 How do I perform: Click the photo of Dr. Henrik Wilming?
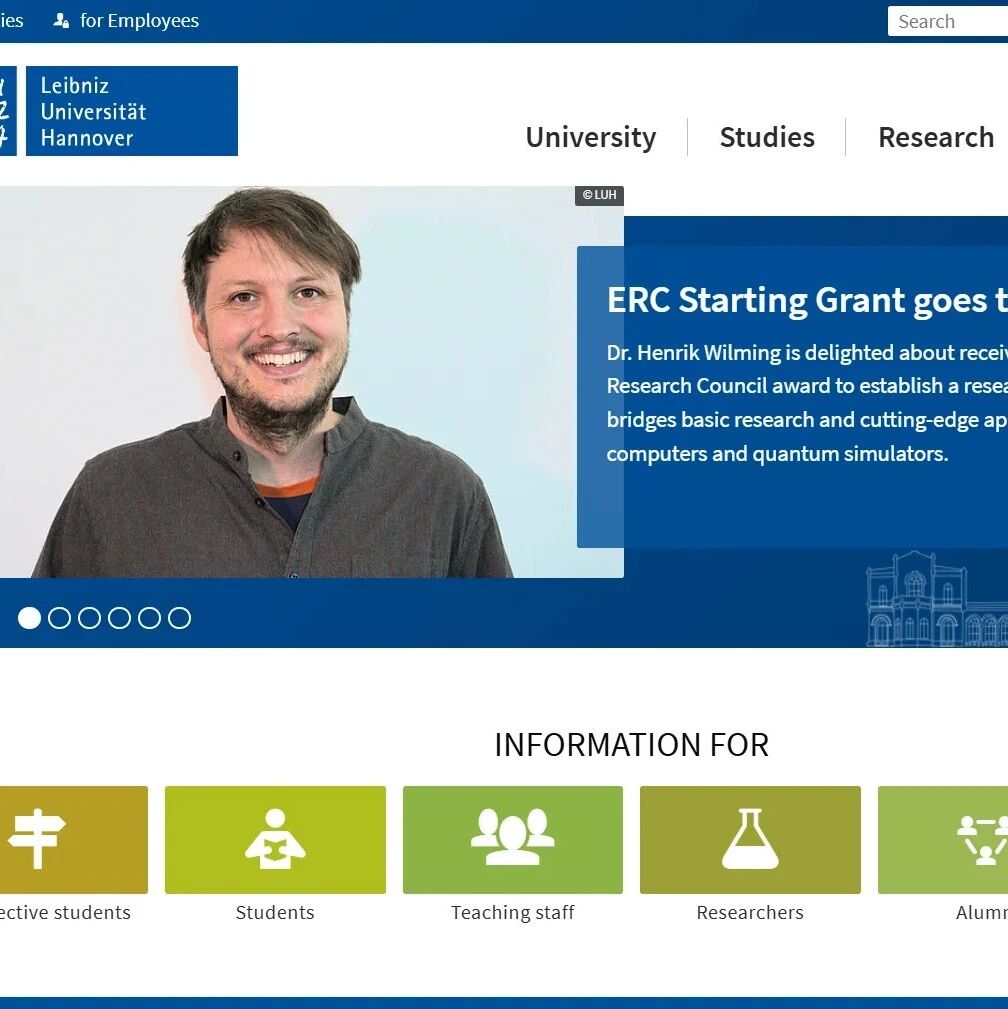tap(312, 382)
